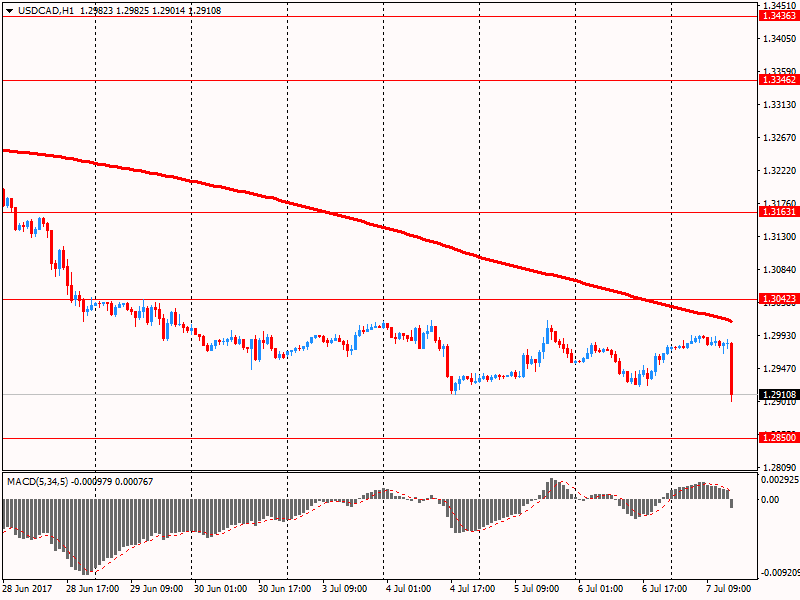This screenshot has width=800, height=600.
Task: Click the 1.29930 price scale value
Action: coord(780,335)
